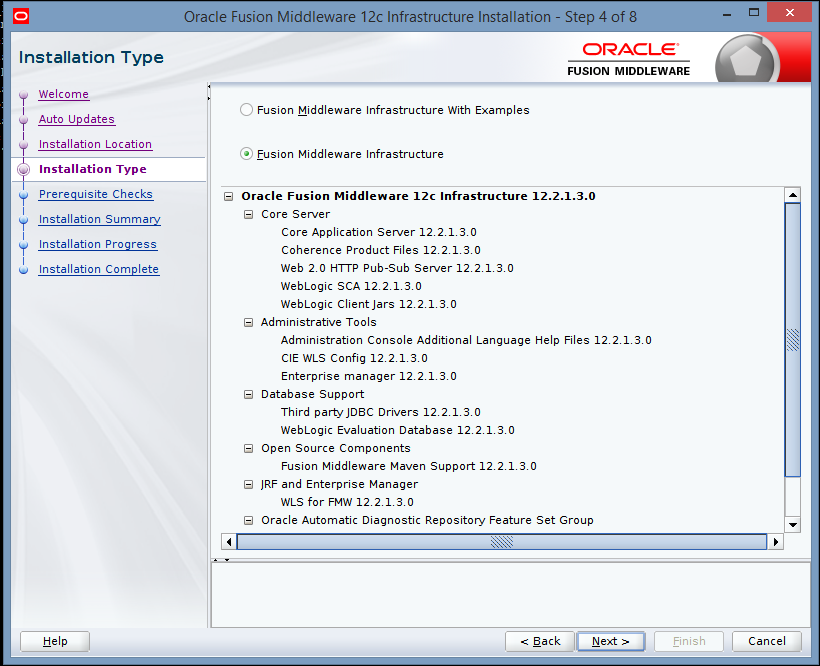
Task: Select the Fusion Middleware Infrastructure radio button
Action: click(246, 154)
